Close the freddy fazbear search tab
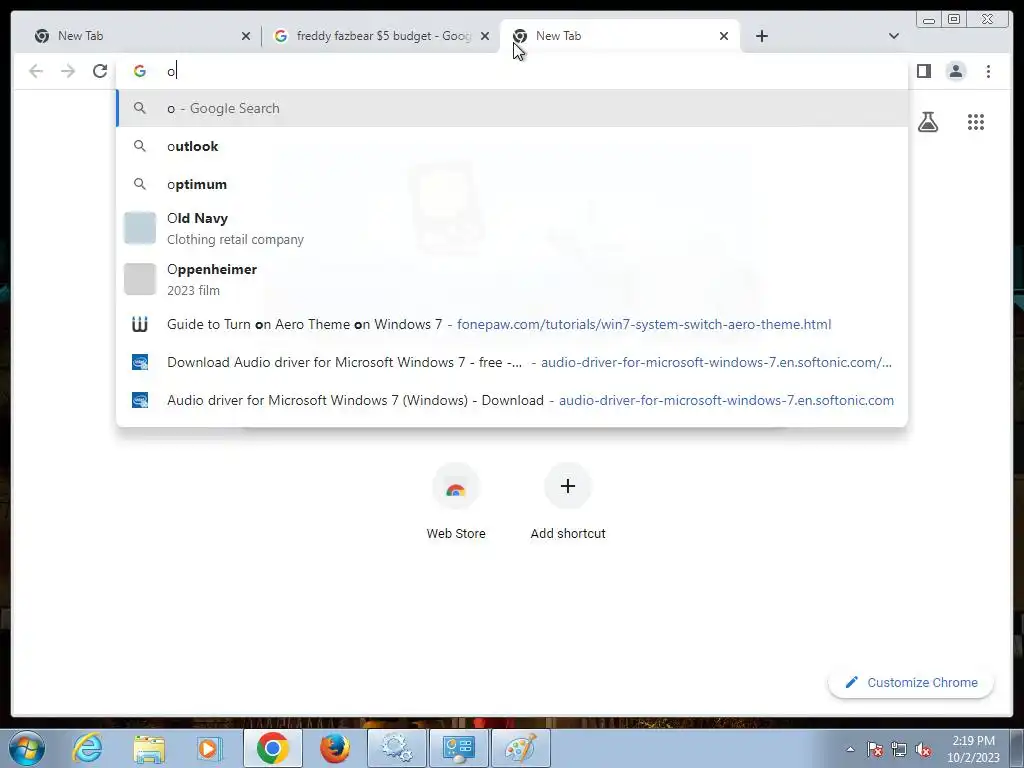Image resolution: width=1024 pixels, height=768 pixels. 485,36
